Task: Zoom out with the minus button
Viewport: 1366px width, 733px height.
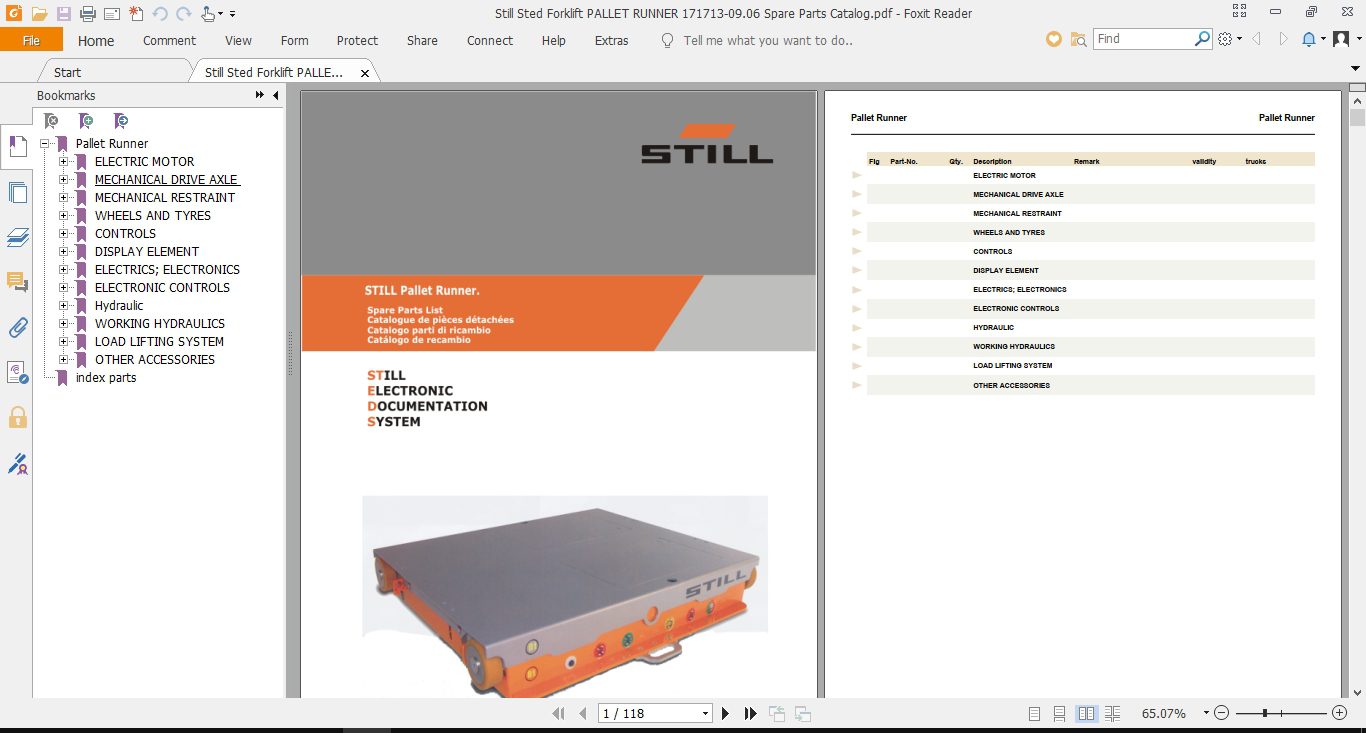Action: tap(1222, 713)
